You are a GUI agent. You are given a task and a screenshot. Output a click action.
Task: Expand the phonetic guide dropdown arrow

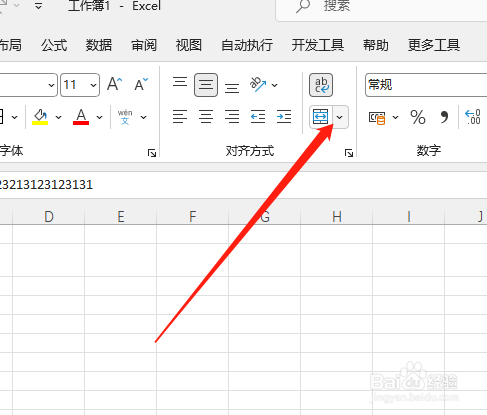144,117
